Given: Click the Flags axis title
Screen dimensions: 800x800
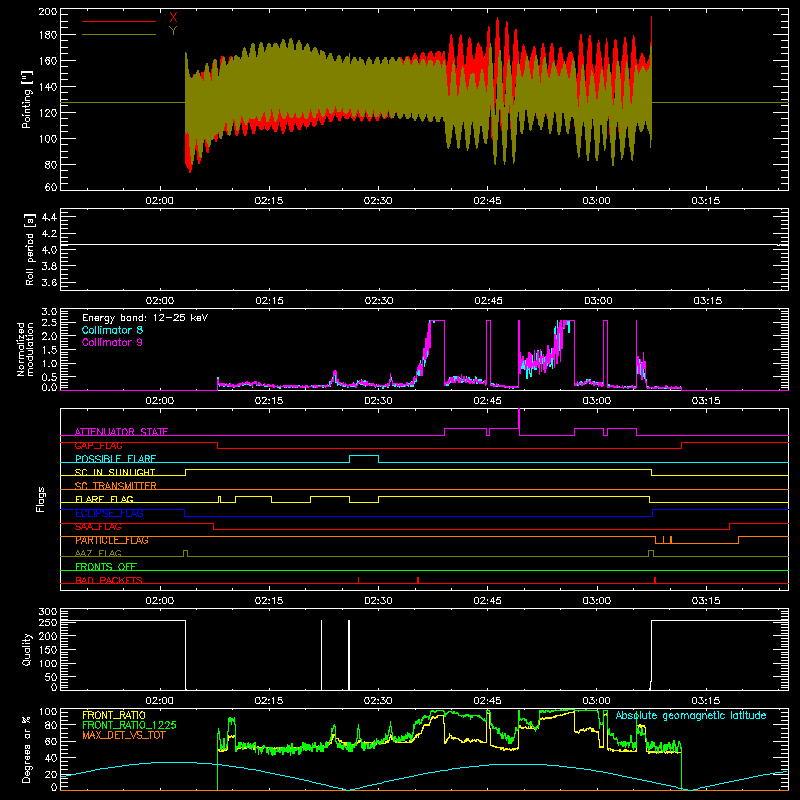Looking at the screenshot, I should (41, 499).
